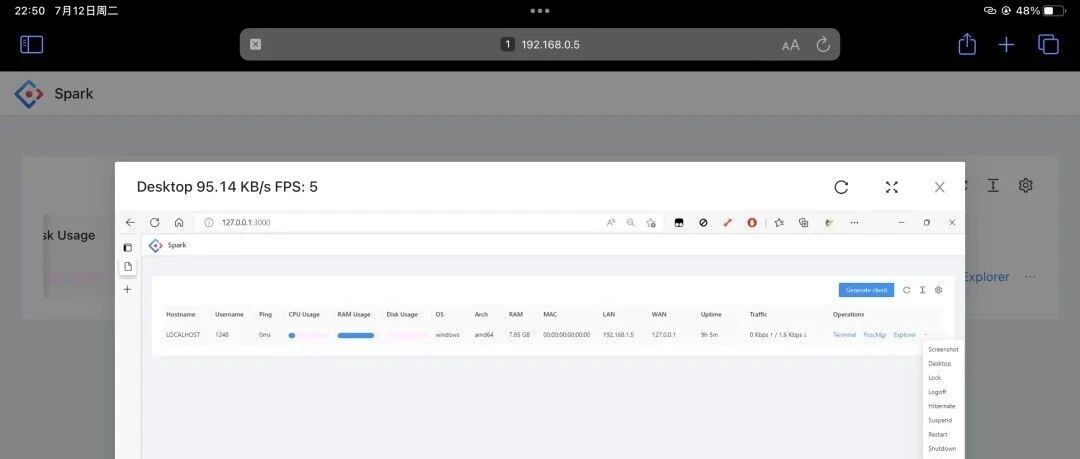Click the Hostname column header
Image resolution: width=1080 pixels, height=459 pixels.
(180, 315)
